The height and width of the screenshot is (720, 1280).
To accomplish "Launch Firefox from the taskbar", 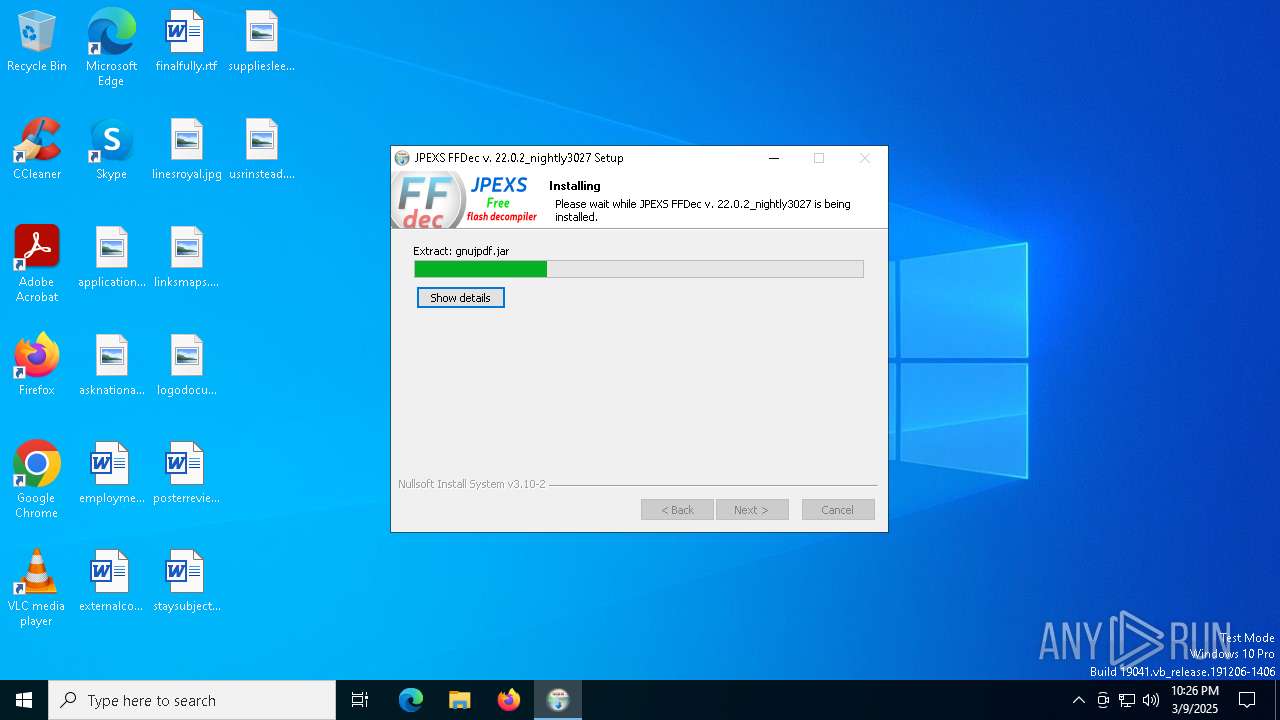I will tap(509, 700).
